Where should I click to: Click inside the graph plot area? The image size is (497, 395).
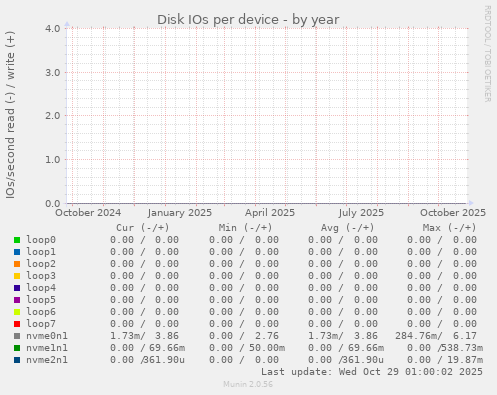pyautogui.click(x=267, y=116)
